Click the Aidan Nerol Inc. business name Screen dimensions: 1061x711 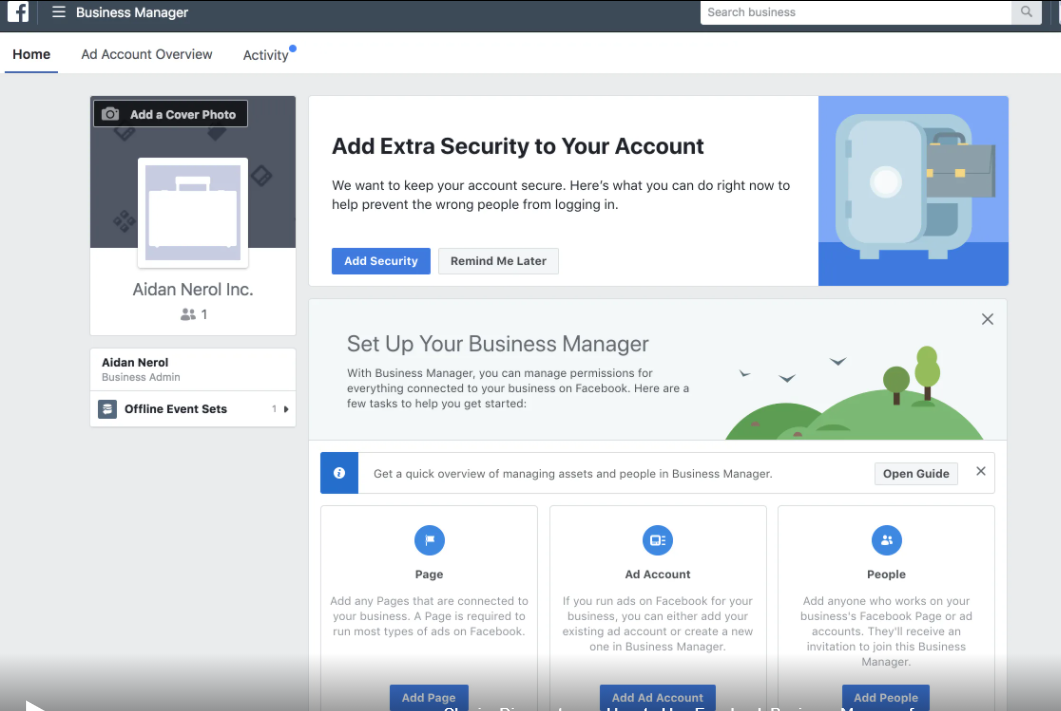coord(193,290)
